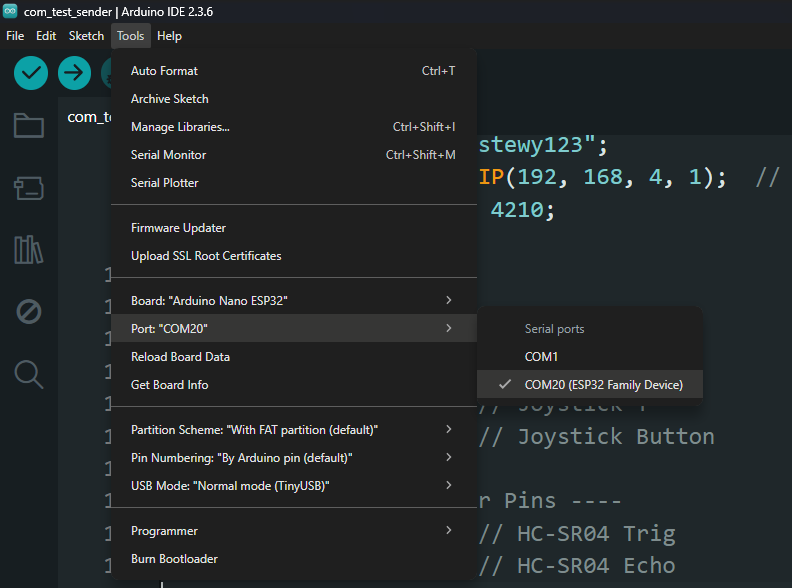792x588 pixels.
Task: Select checked COM20 (ESP32 Family Device) port
Action: point(589,384)
